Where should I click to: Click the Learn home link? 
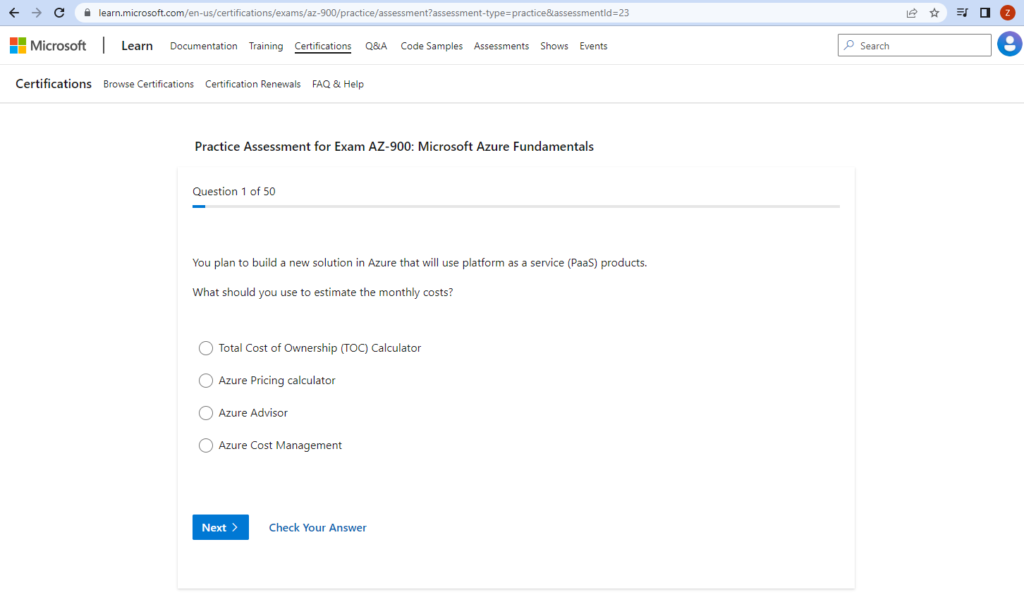tap(136, 46)
